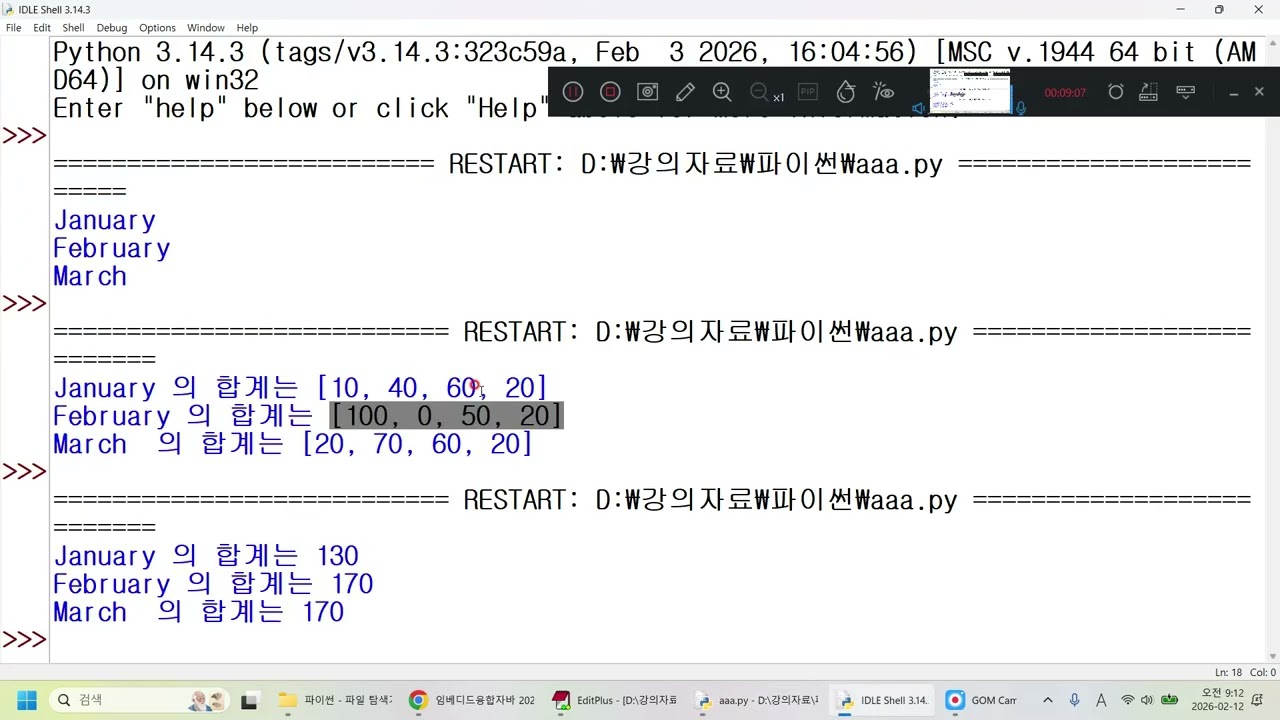Minimize the recorder toolbar
This screenshot has height=720, width=1280.
point(1233,92)
